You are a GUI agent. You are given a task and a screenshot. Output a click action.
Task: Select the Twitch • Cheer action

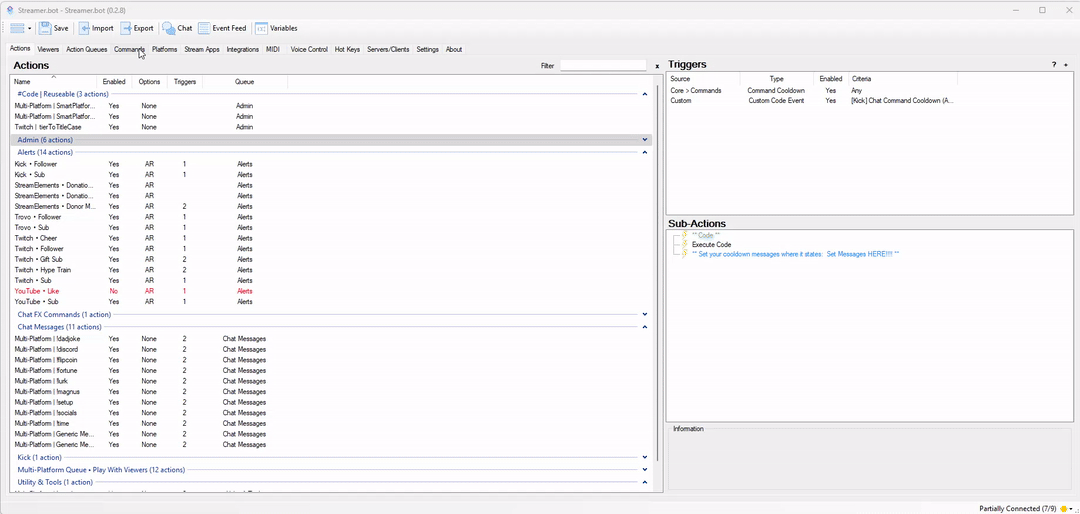point(36,238)
